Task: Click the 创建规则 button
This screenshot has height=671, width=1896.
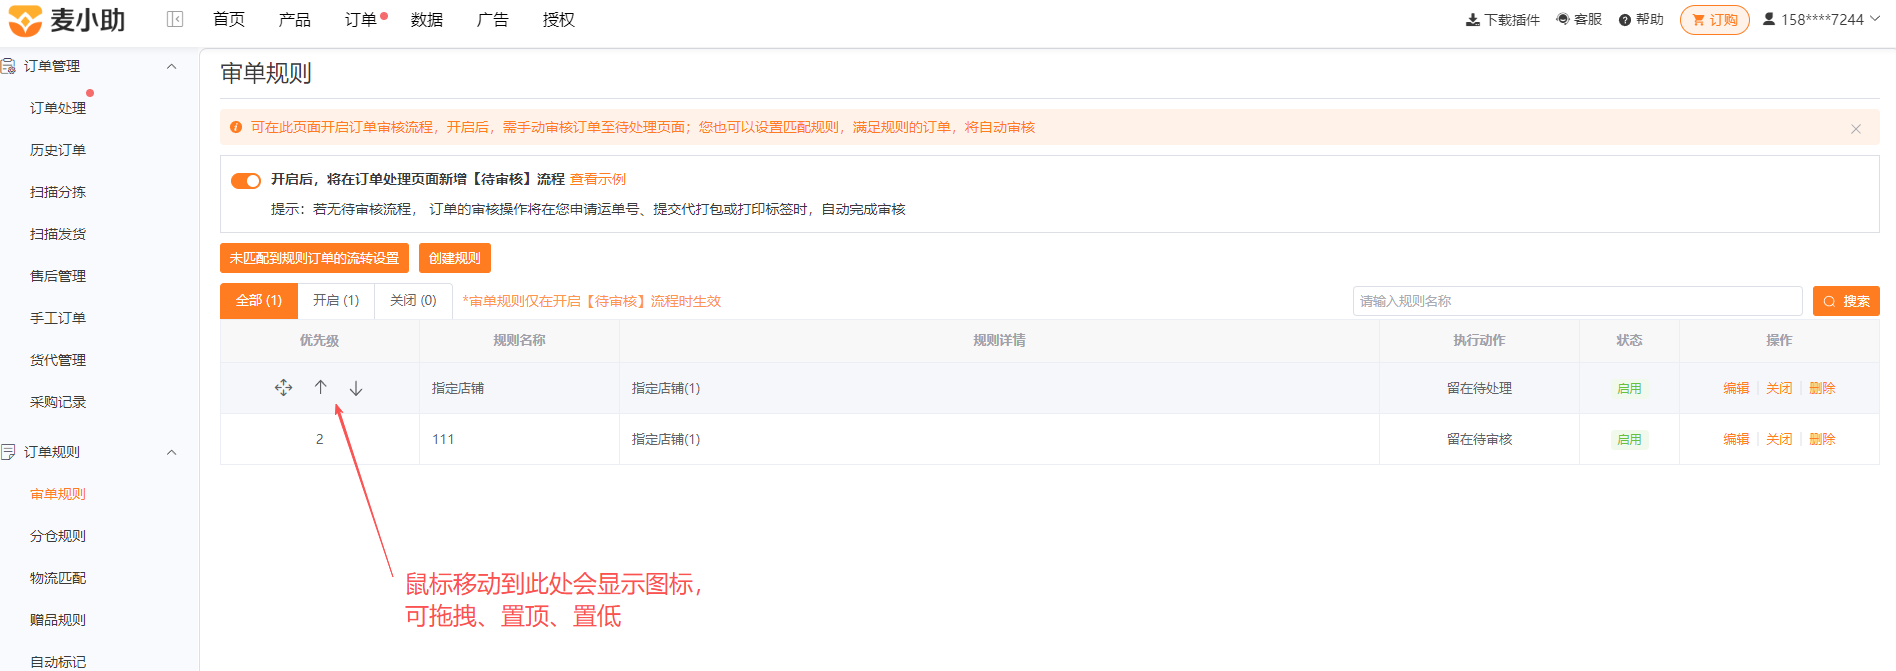Action: tap(455, 258)
